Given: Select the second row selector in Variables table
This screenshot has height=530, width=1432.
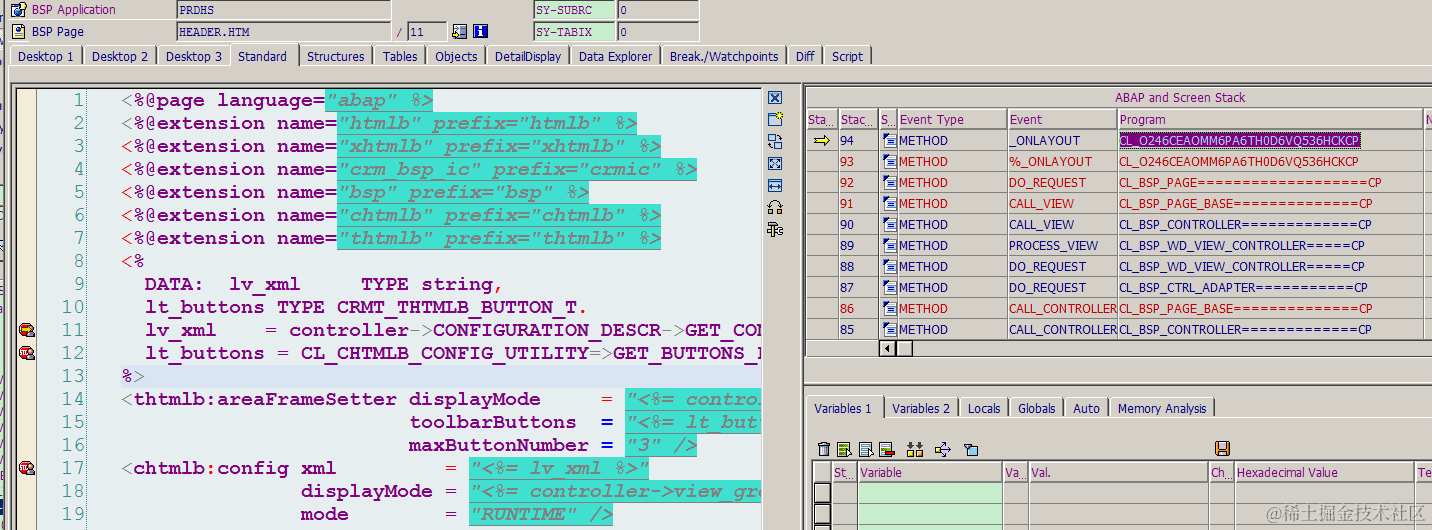Looking at the screenshot, I should click(822, 514).
